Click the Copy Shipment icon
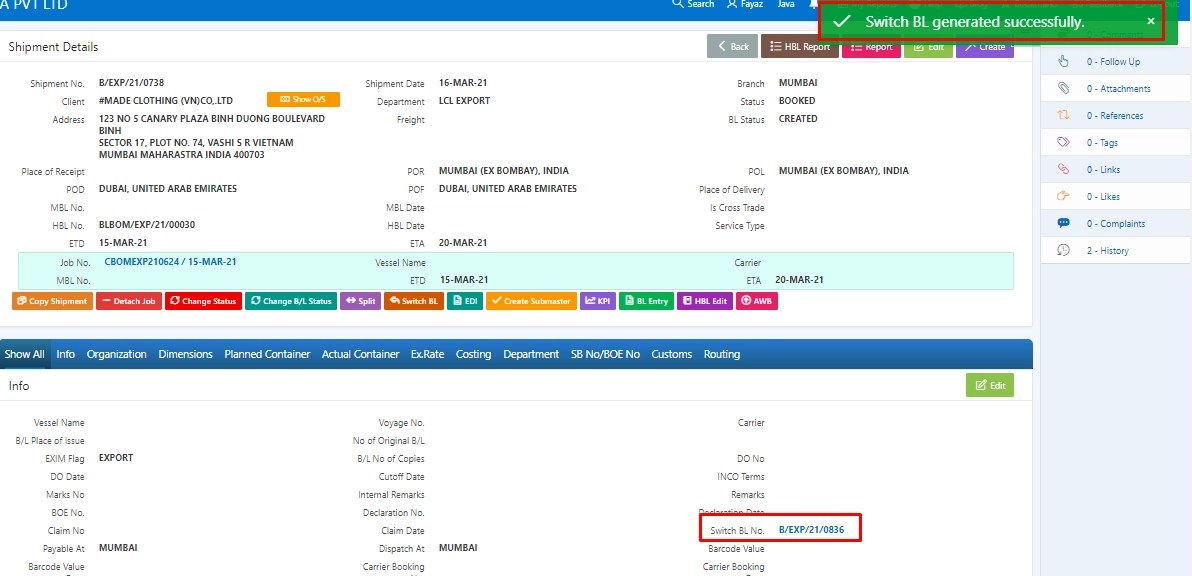Image resolution: width=1192 pixels, height=576 pixels. click(51, 300)
